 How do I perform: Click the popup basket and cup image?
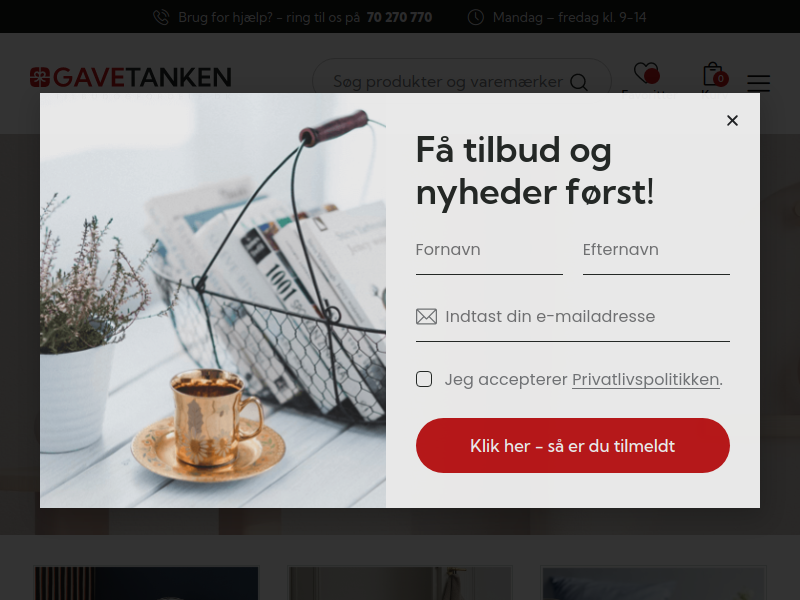click(213, 300)
